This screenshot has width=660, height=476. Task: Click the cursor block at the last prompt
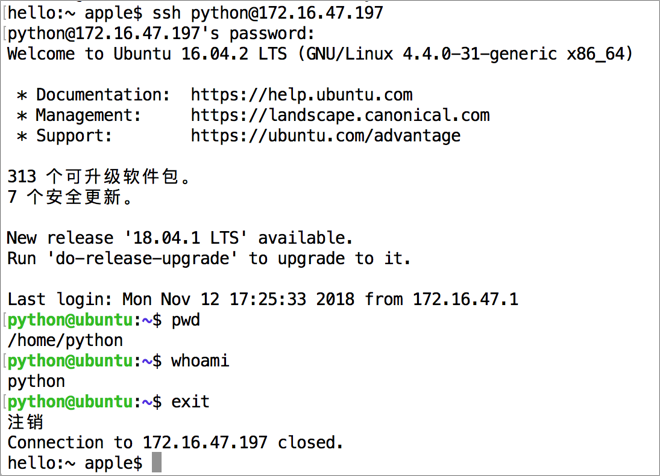point(157,463)
